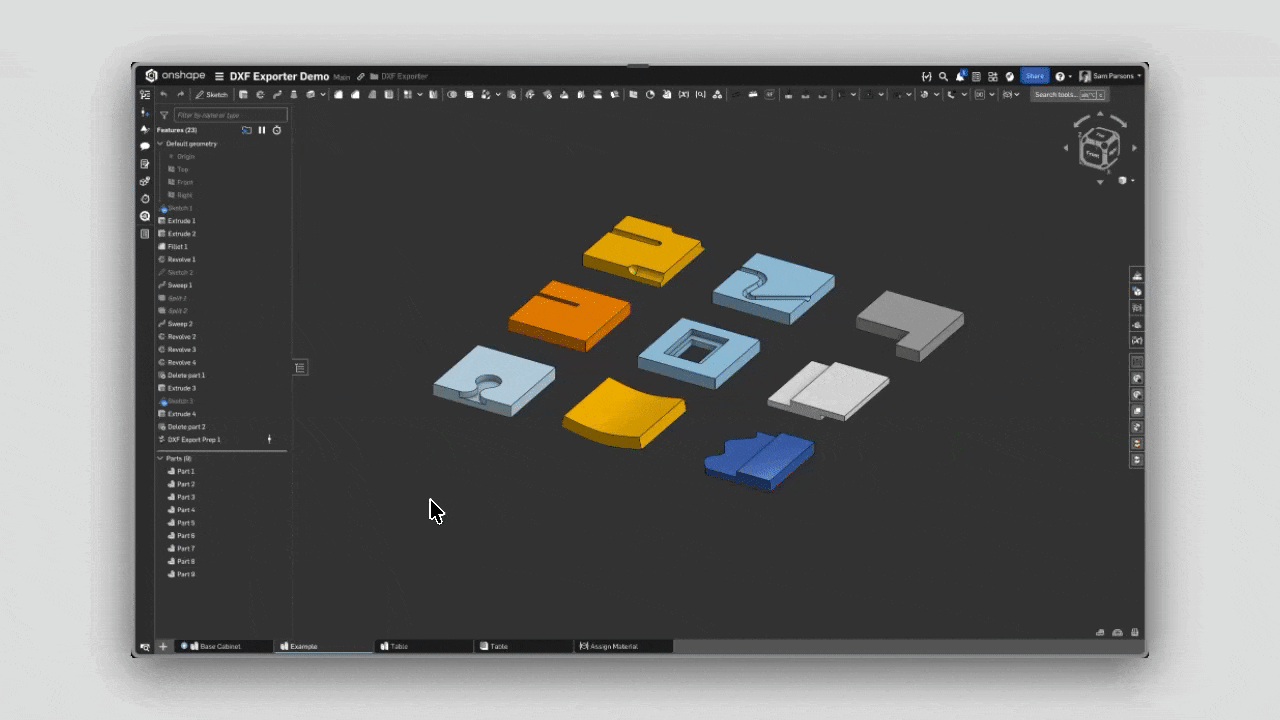The height and width of the screenshot is (720, 1280).
Task: Open tab manager icon at bottom left
Action: [145, 647]
